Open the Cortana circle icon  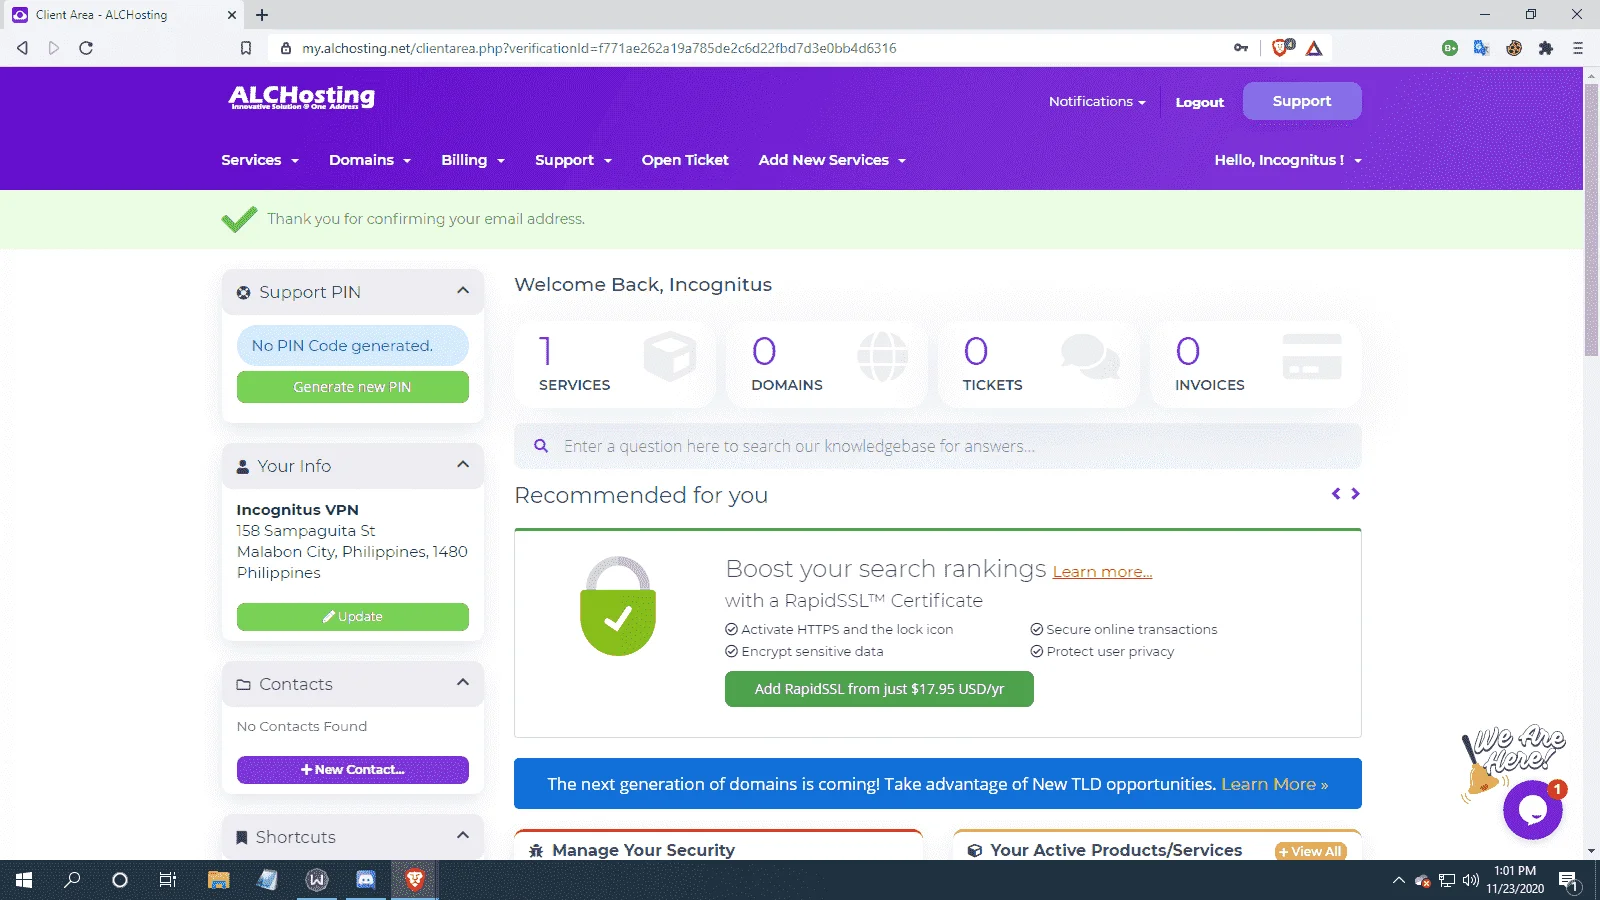pyautogui.click(x=120, y=880)
